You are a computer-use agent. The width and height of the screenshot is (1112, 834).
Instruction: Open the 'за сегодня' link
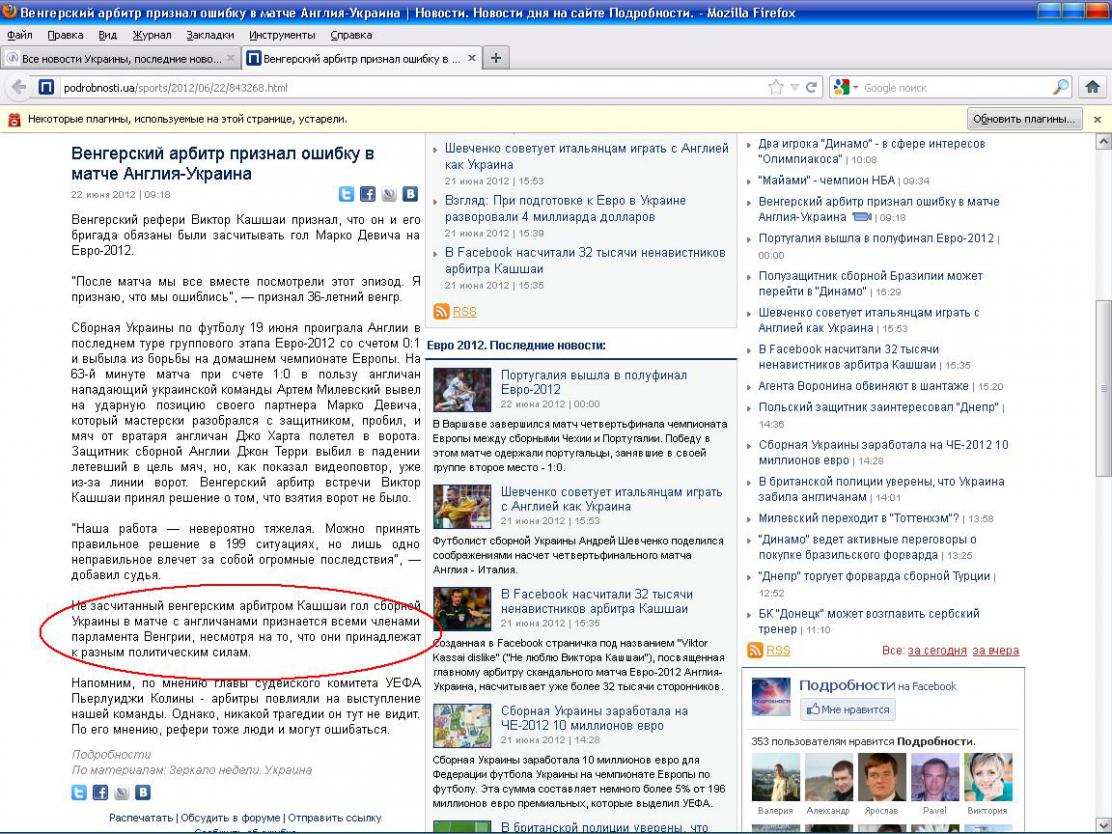click(x=937, y=650)
